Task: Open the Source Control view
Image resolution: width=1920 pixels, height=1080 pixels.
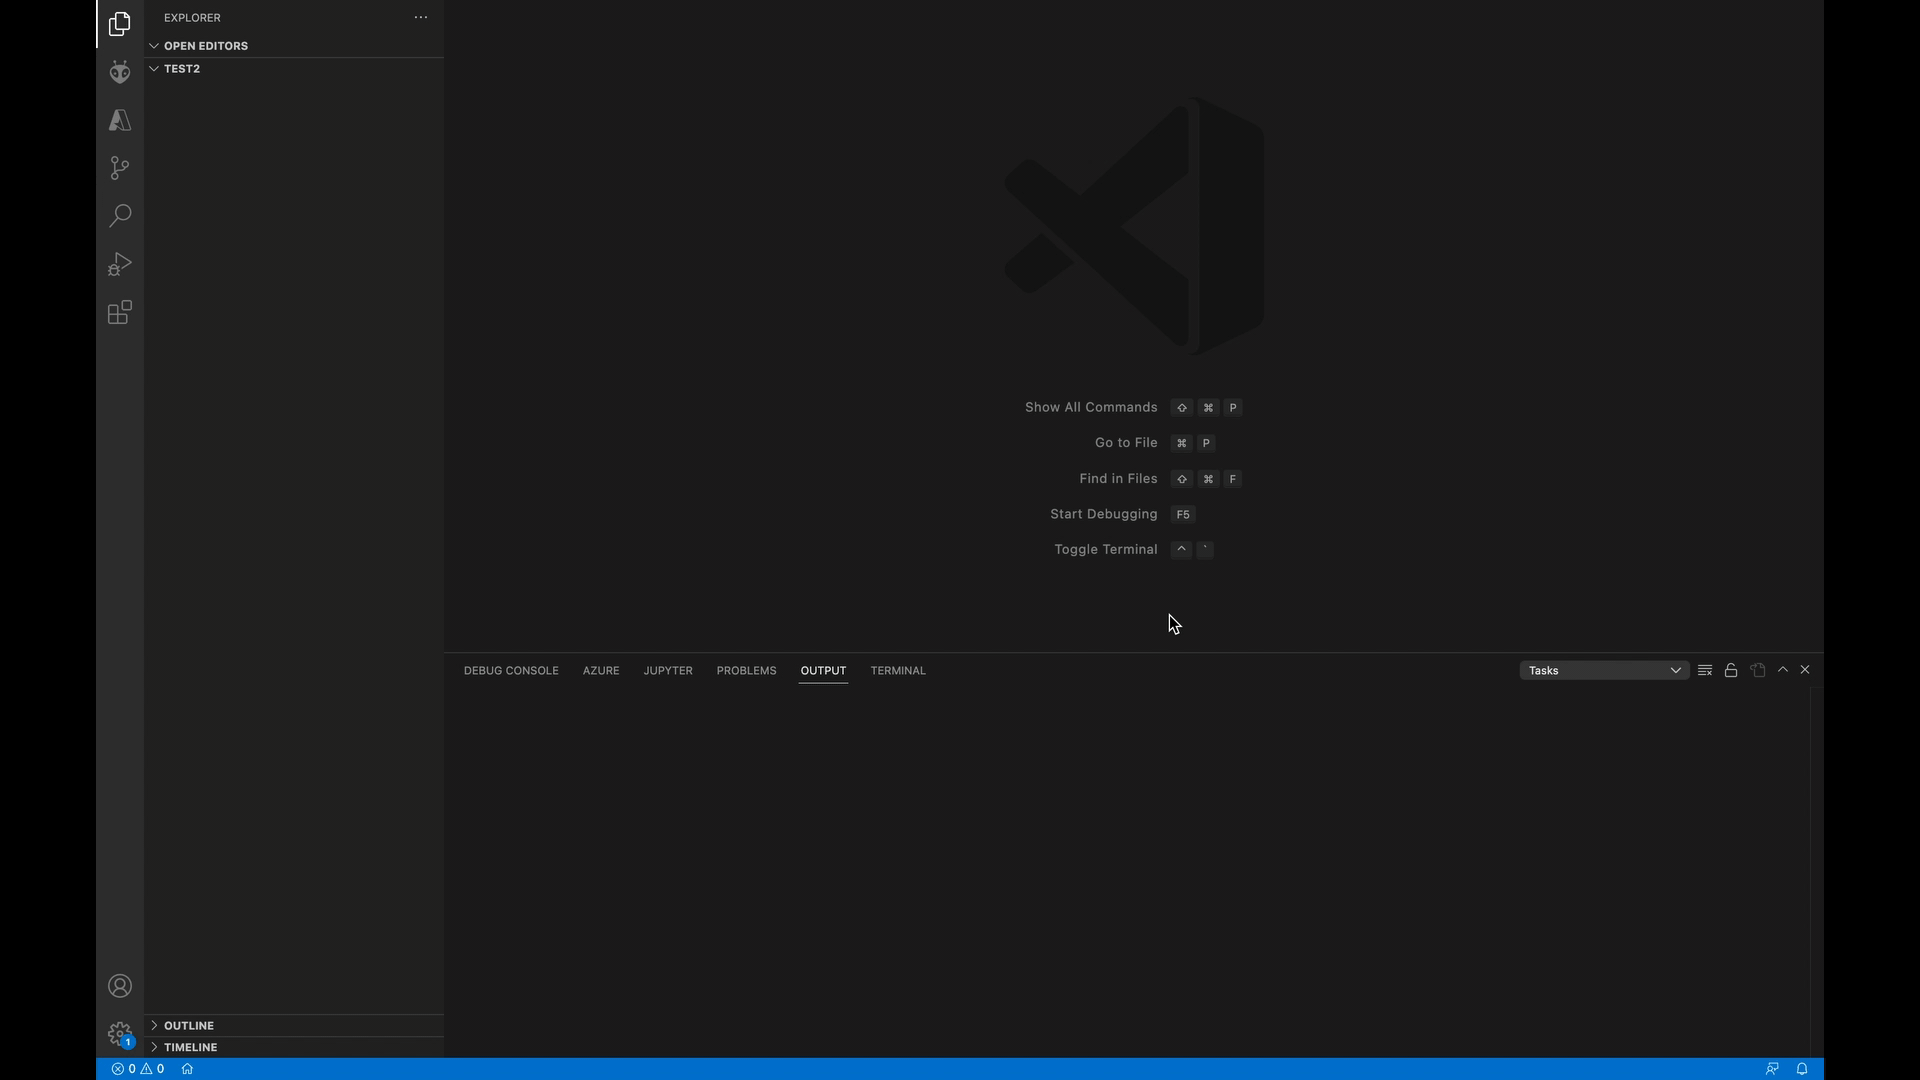Action: pyautogui.click(x=120, y=168)
